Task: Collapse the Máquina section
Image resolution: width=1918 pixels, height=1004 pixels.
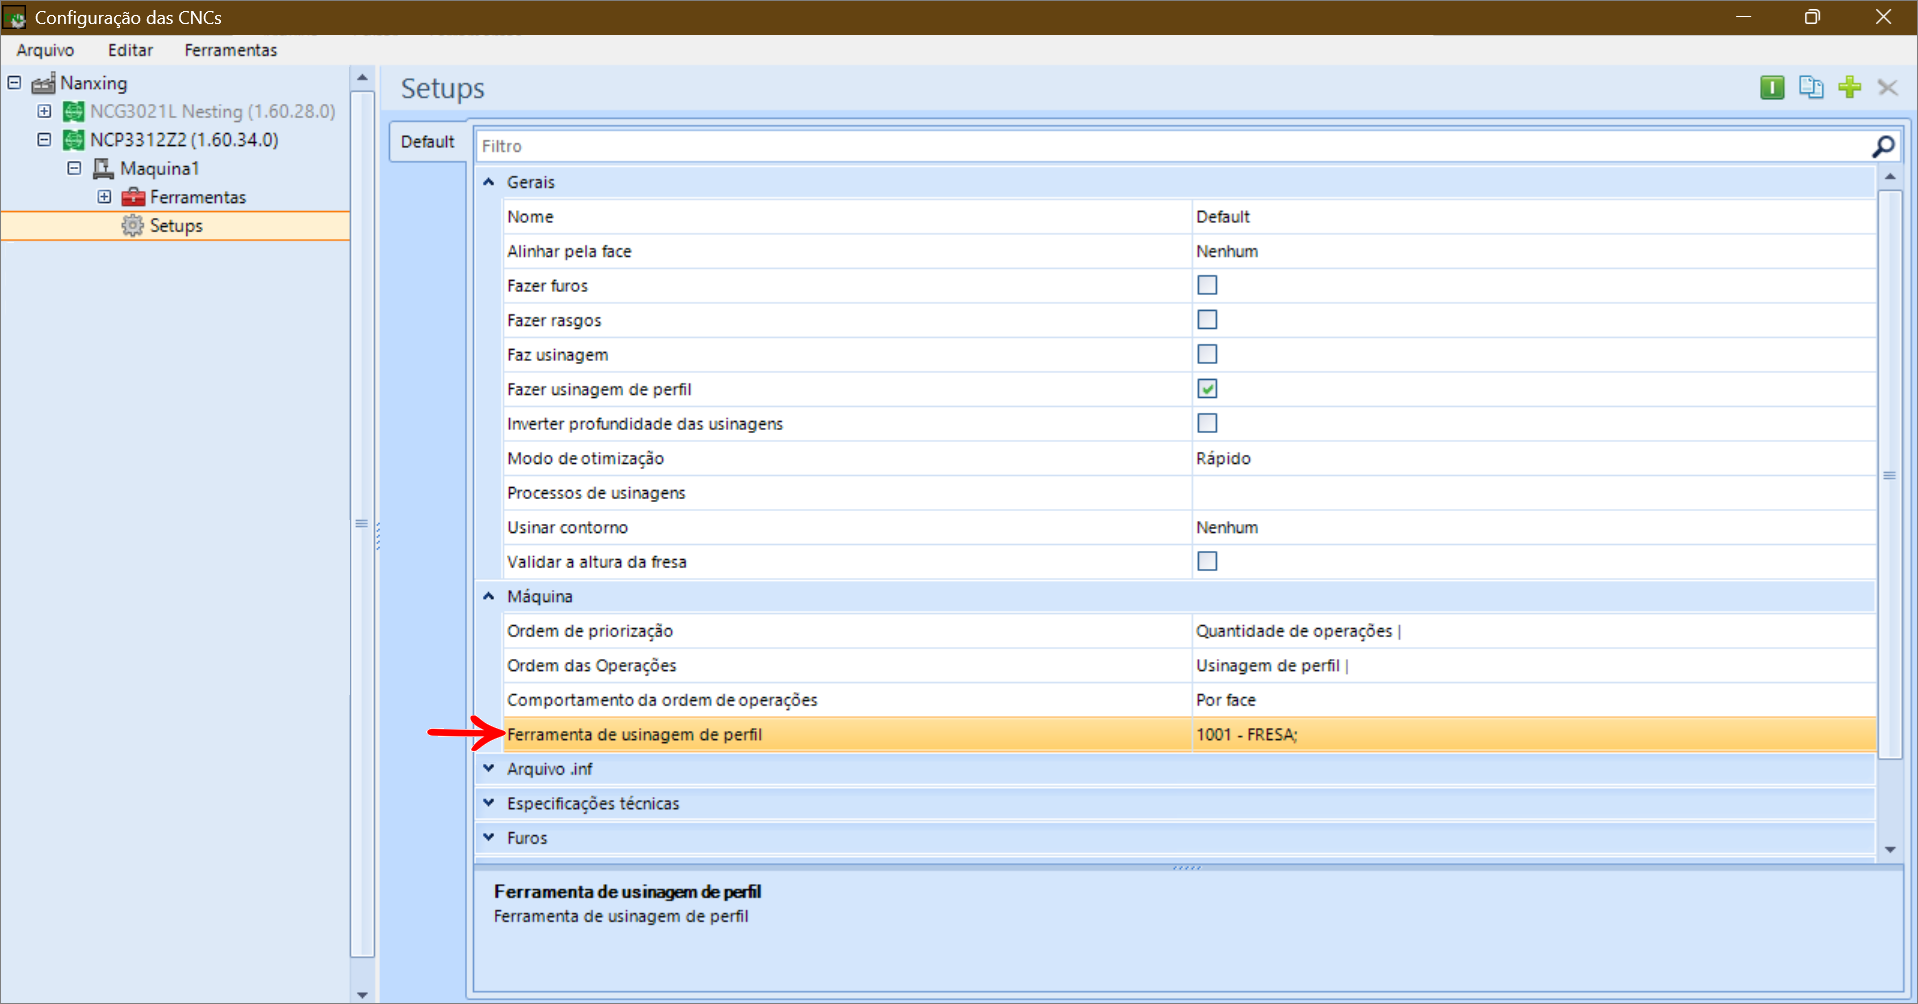Action: (489, 596)
